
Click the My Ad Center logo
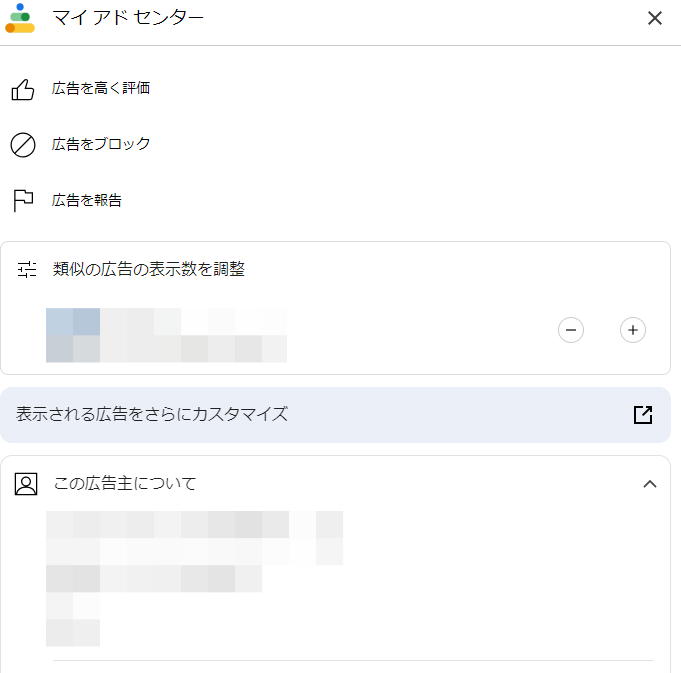click(20, 18)
